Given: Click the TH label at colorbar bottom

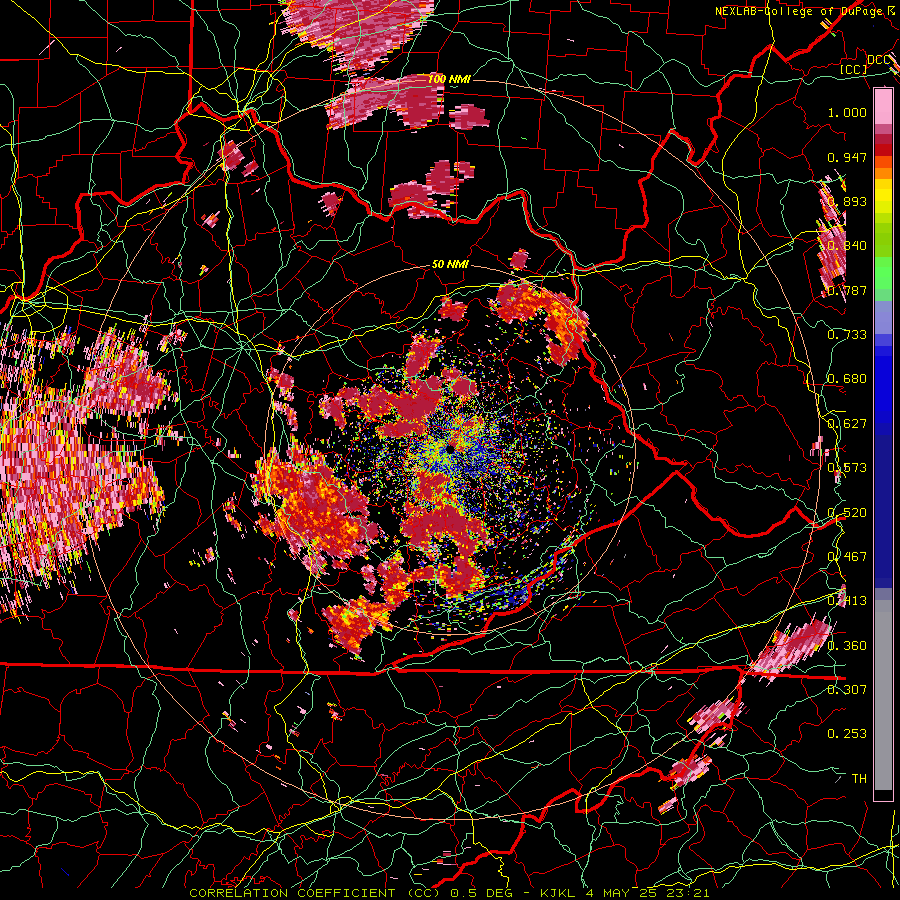Looking at the screenshot, I should (859, 779).
